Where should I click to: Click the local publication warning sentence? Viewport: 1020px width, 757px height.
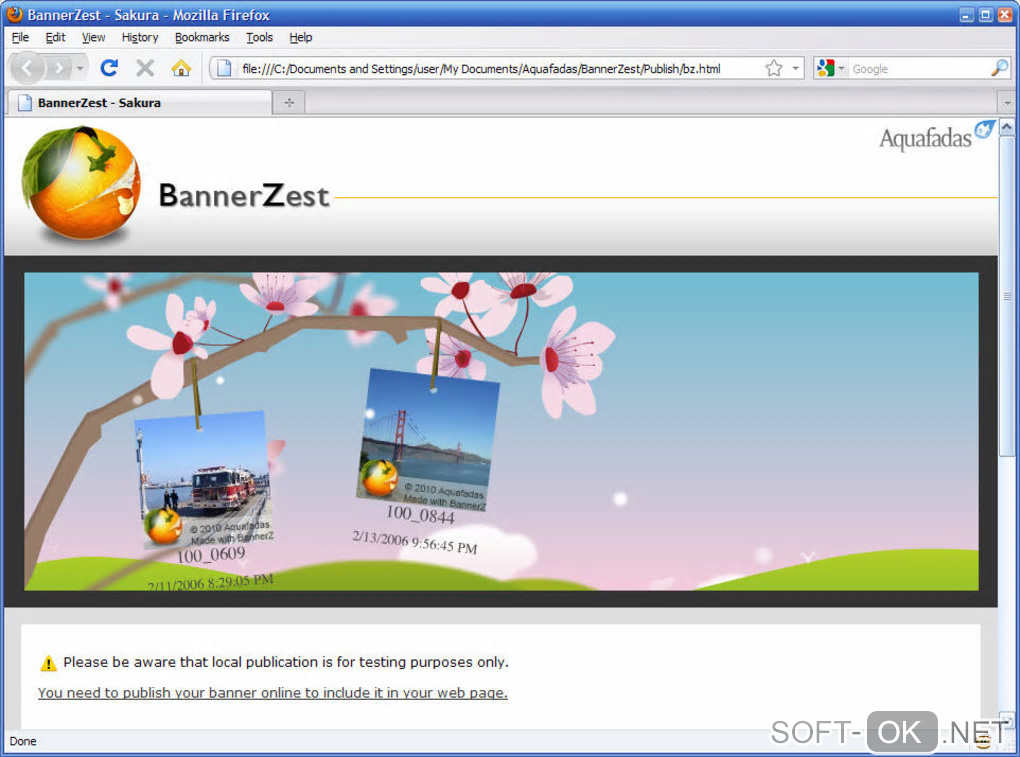[286, 662]
